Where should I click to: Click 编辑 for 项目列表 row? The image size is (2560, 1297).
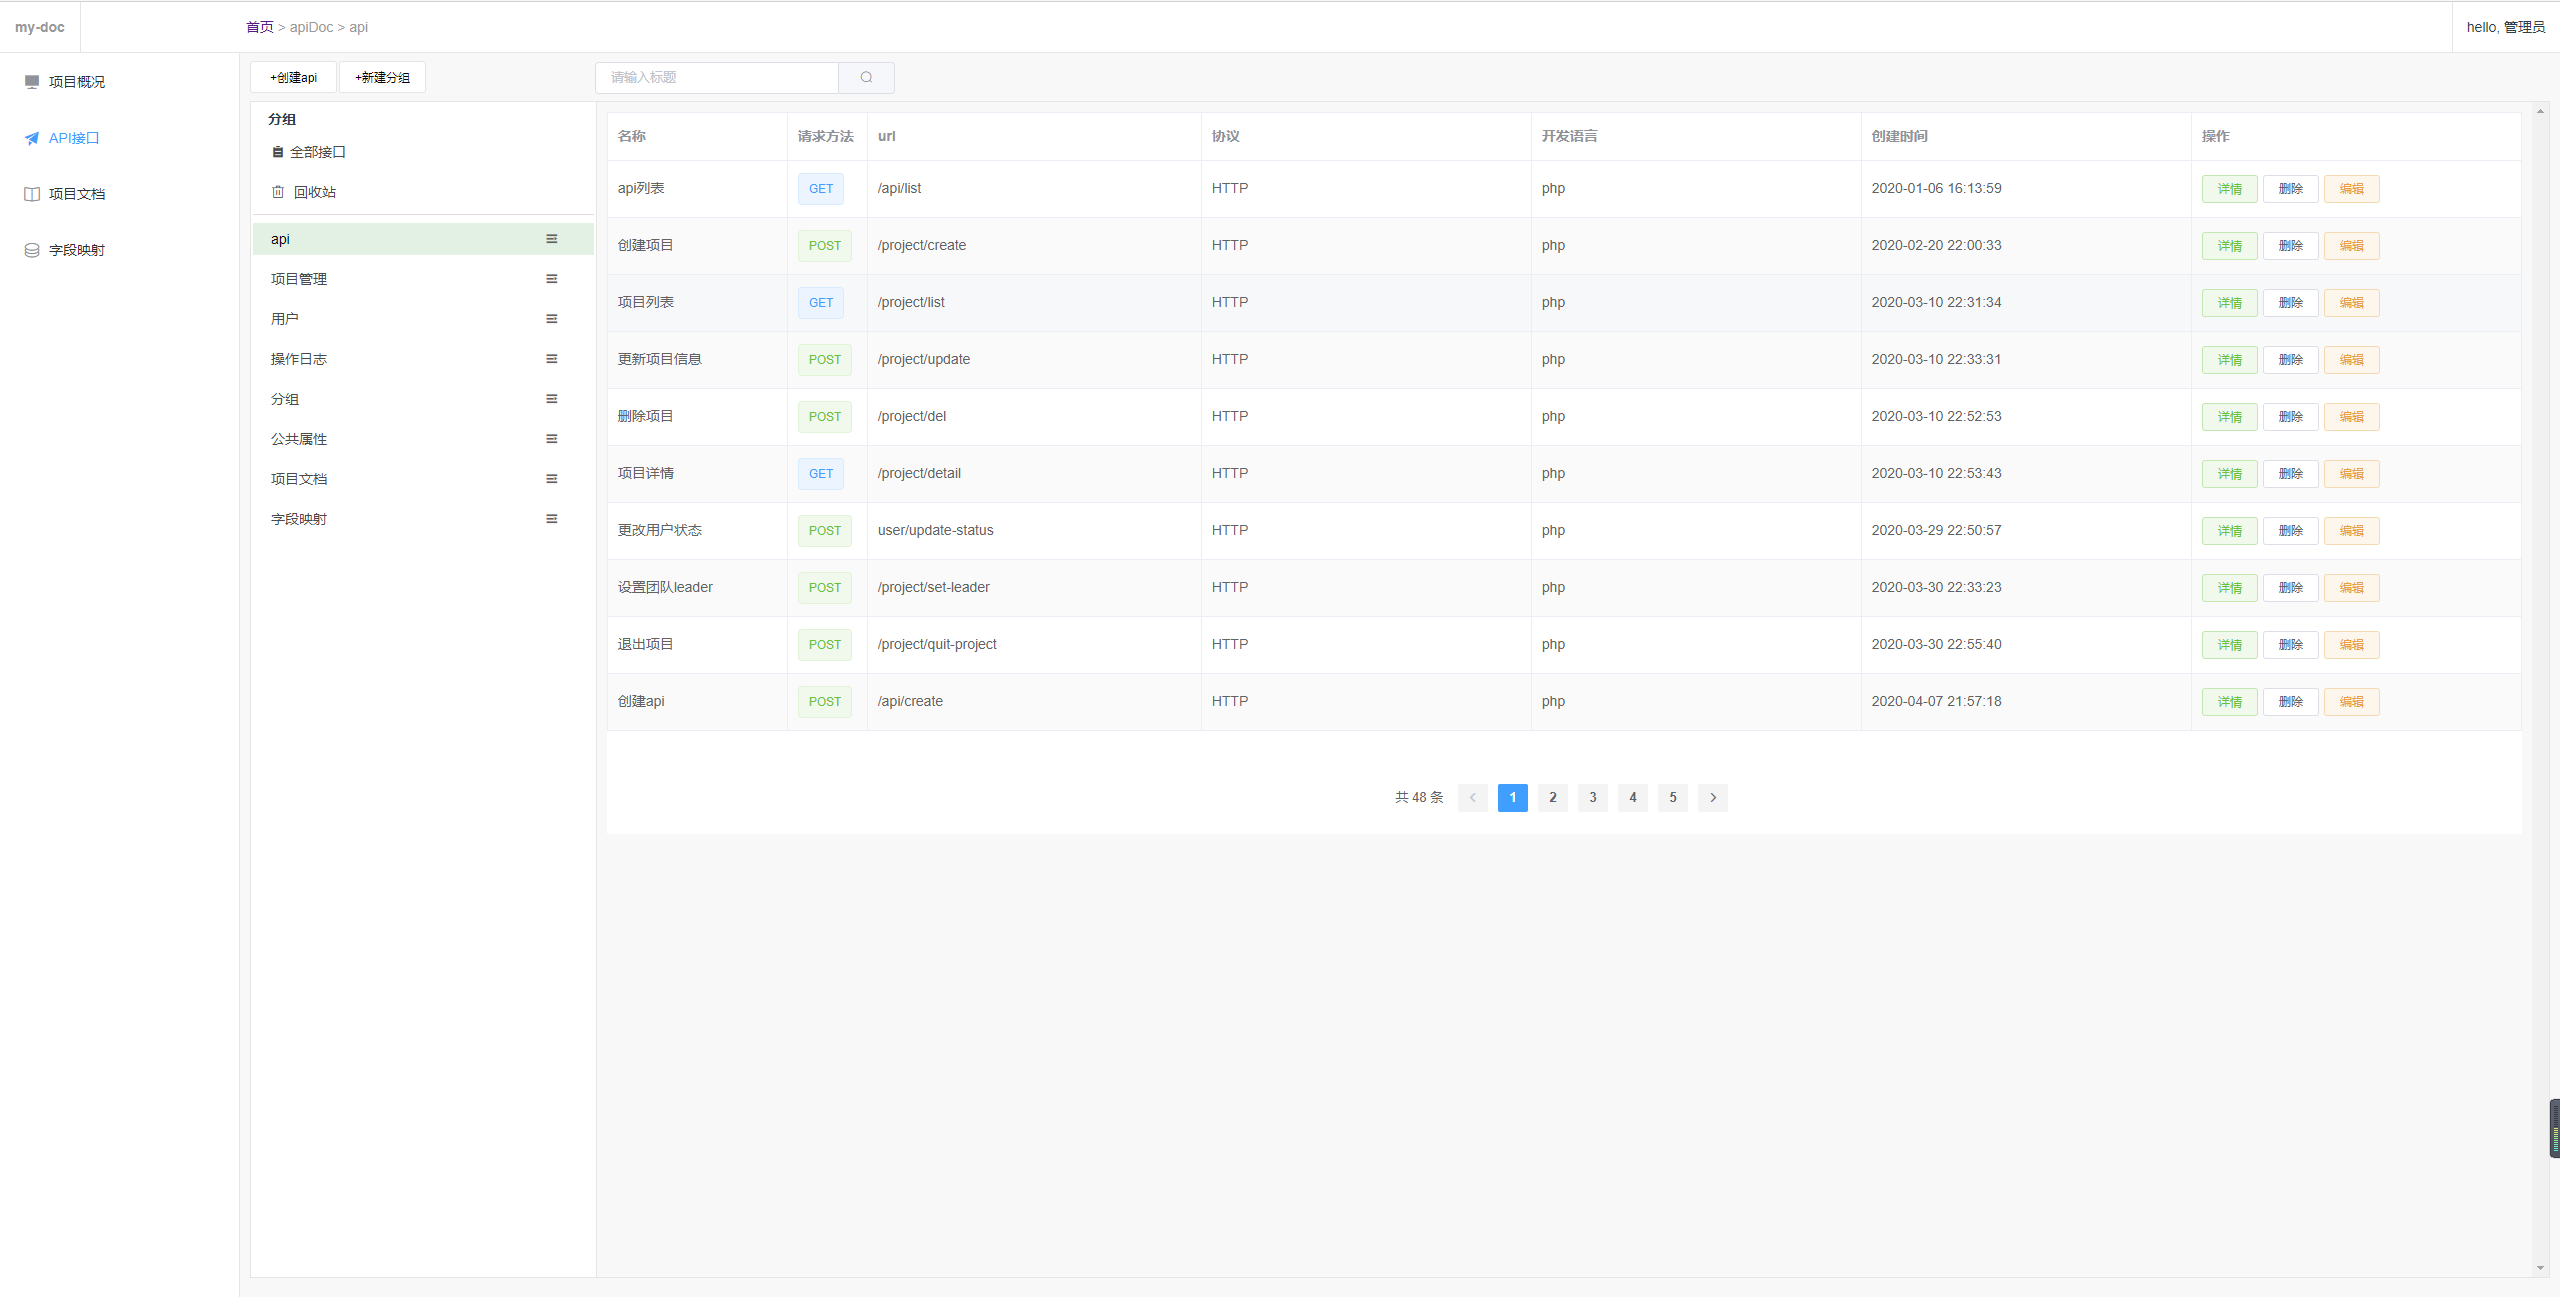[2352, 303]
